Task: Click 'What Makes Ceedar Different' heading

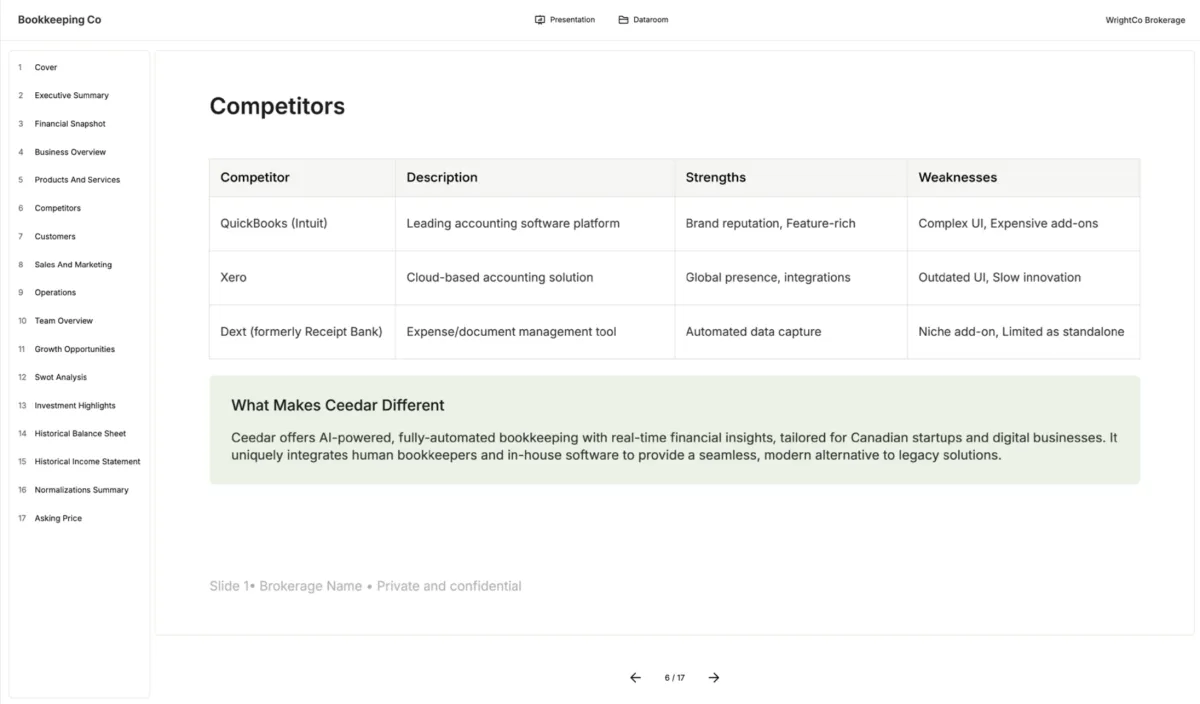Action: click(x=338, y=405)
